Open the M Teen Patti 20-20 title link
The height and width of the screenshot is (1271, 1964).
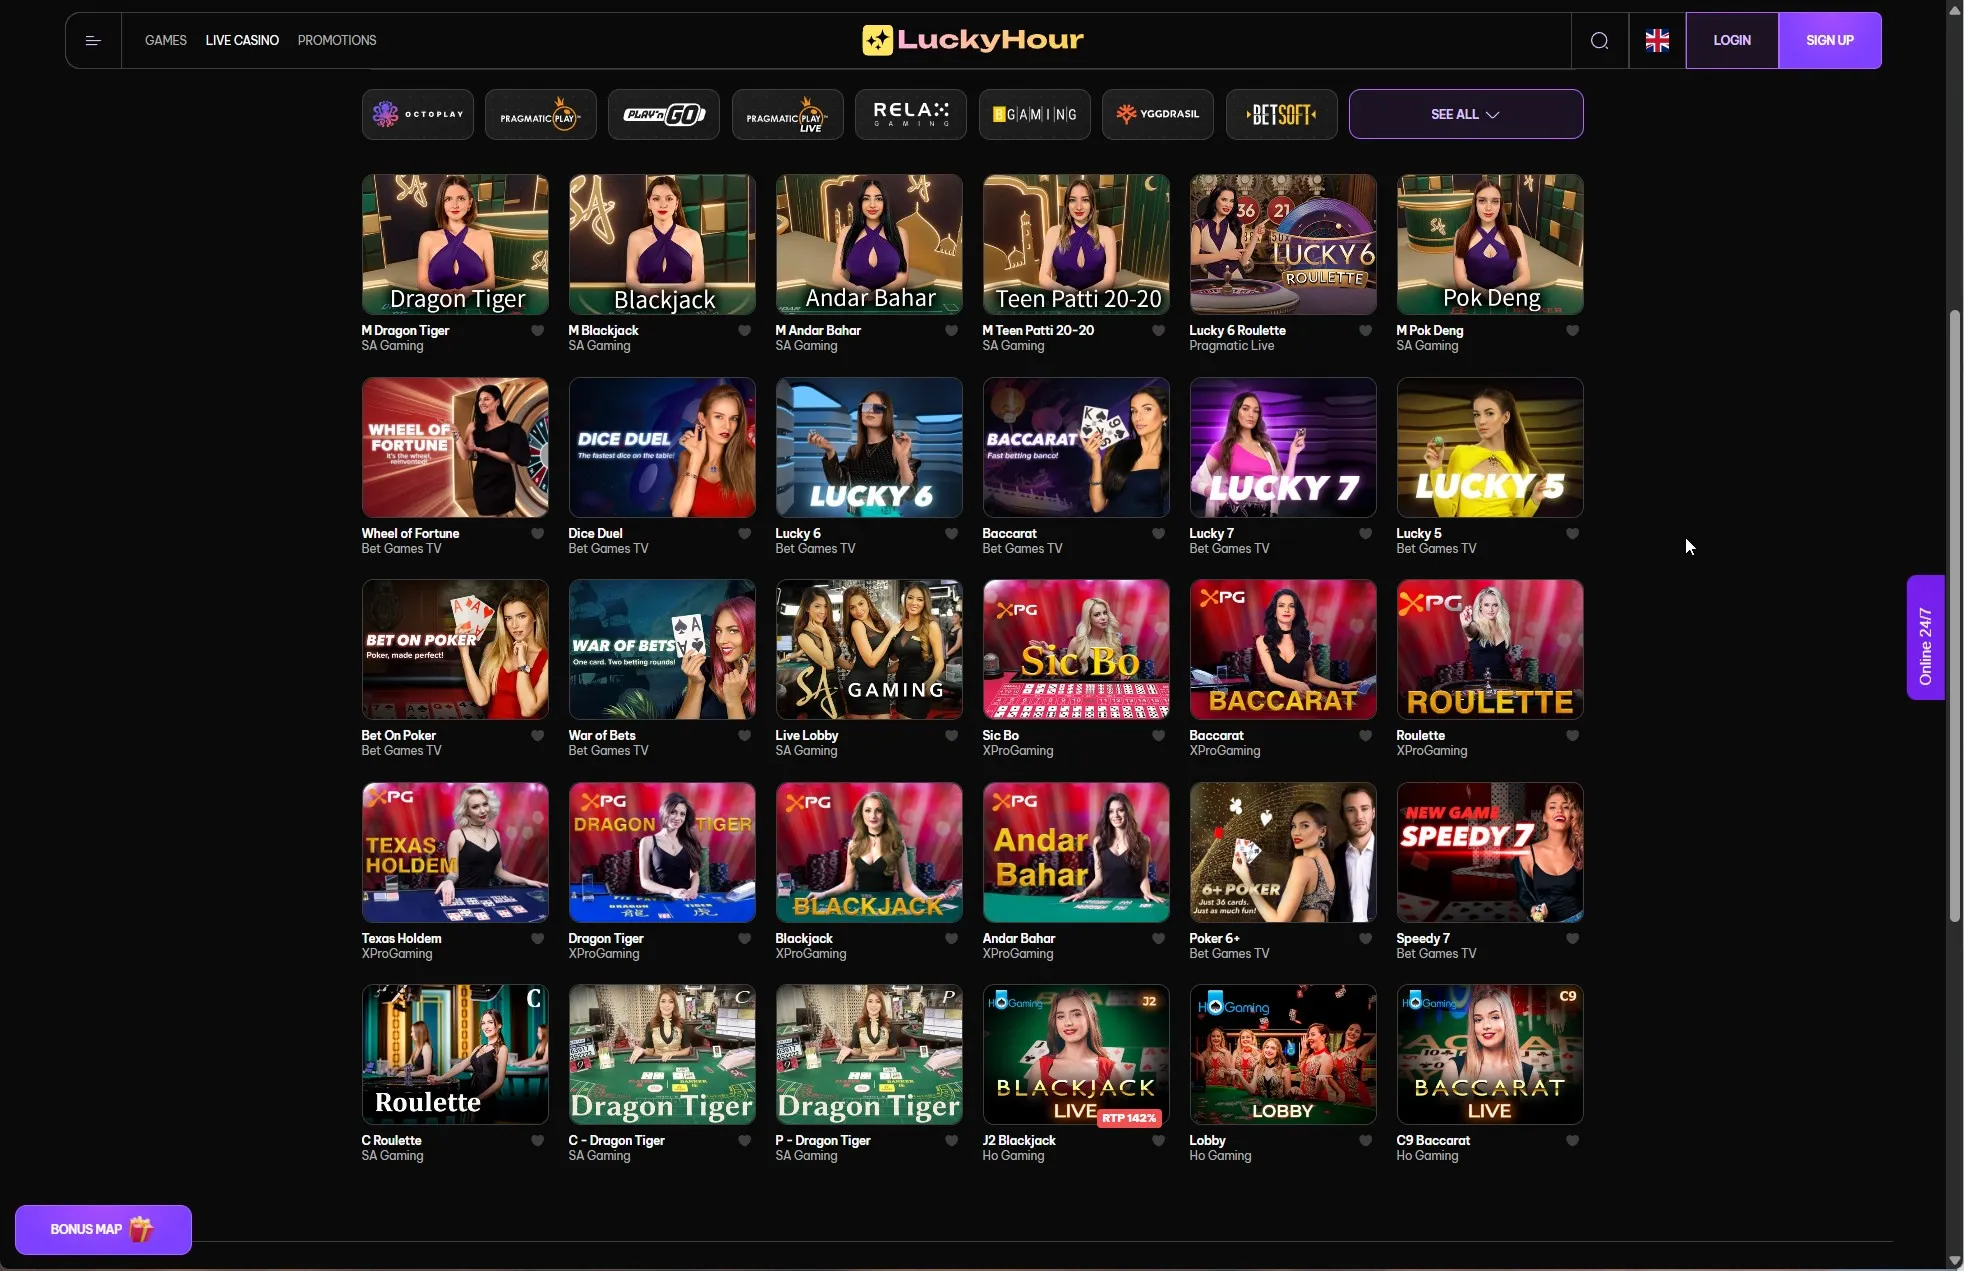[1038, 331]
